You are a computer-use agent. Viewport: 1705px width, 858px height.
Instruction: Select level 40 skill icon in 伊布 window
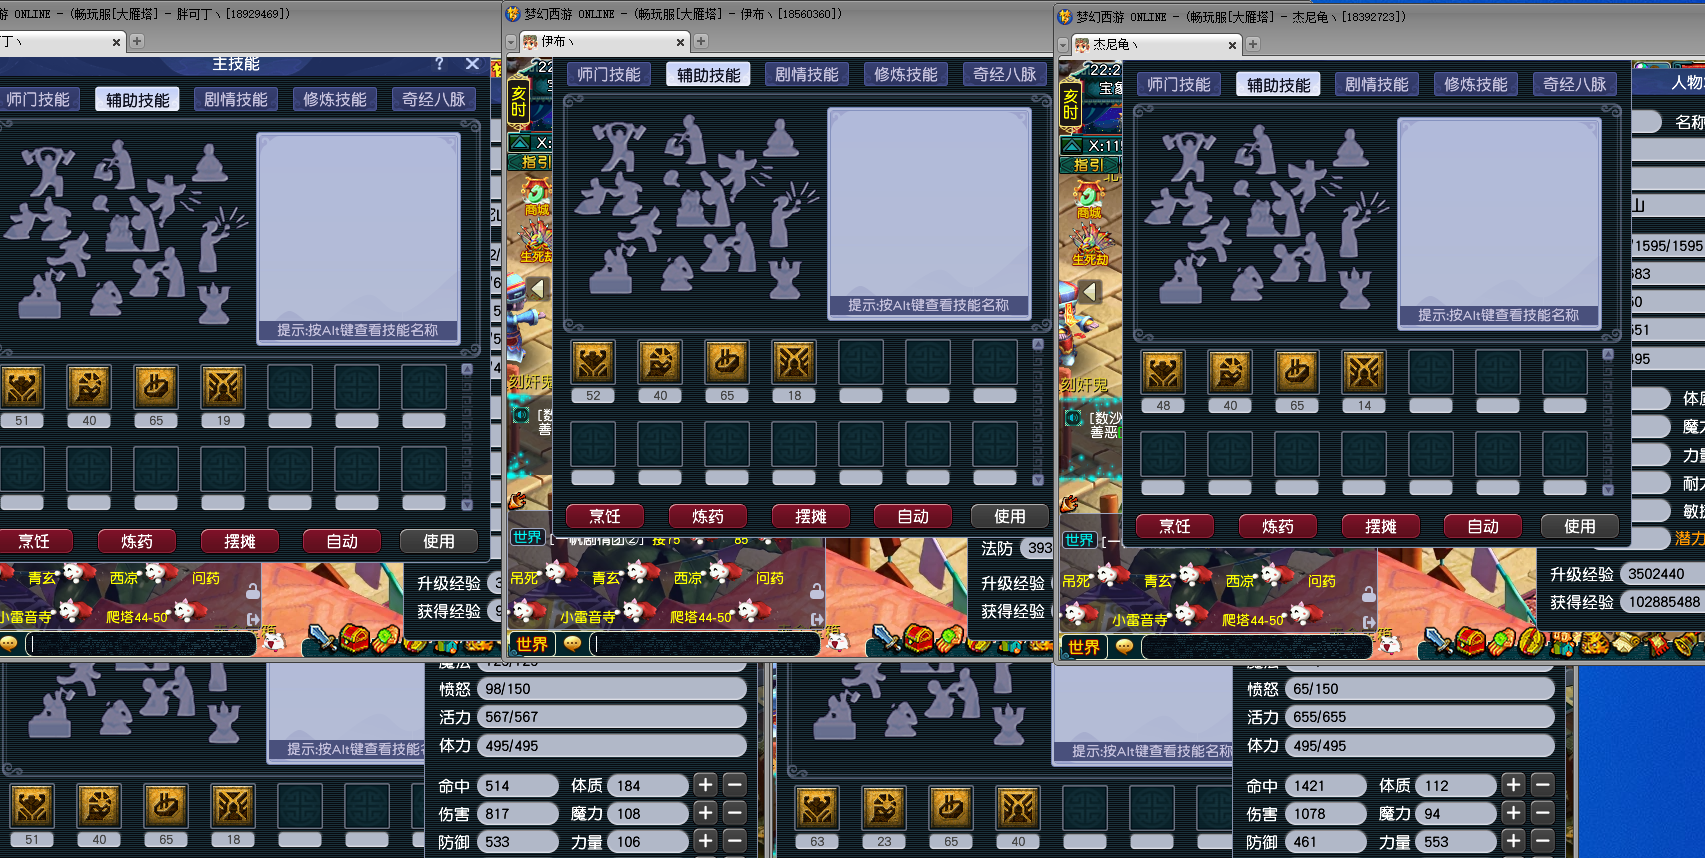point(660,362)
